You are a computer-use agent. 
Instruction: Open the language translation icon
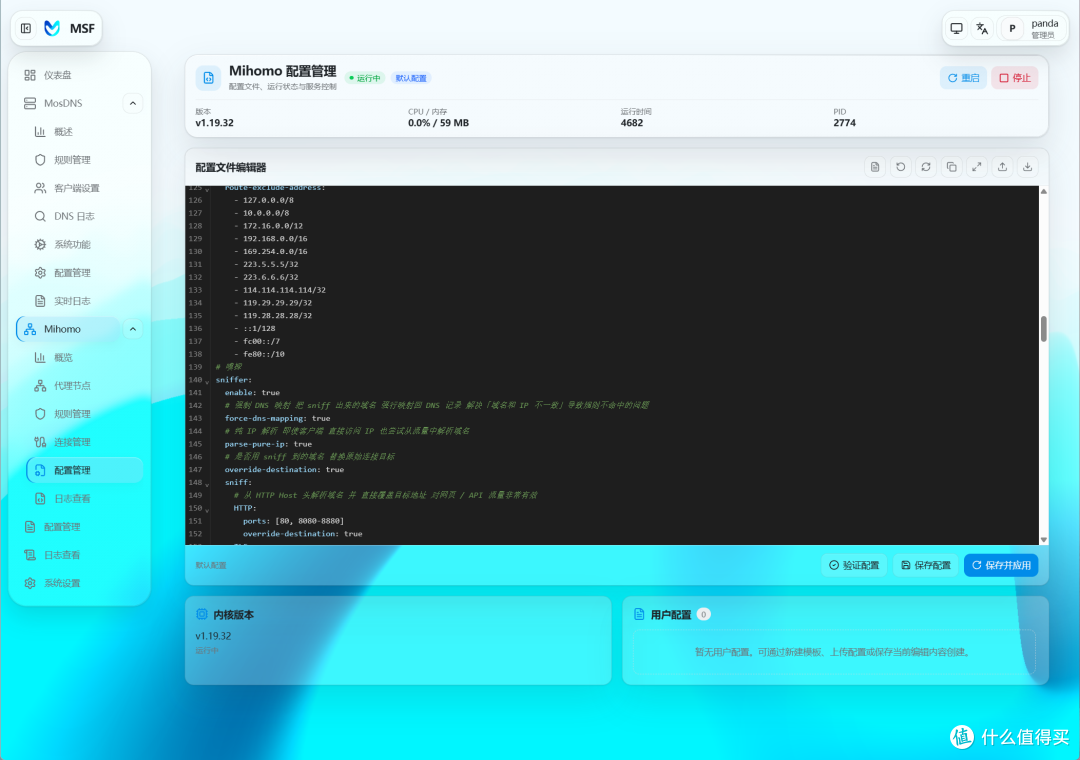coord(982,28)
